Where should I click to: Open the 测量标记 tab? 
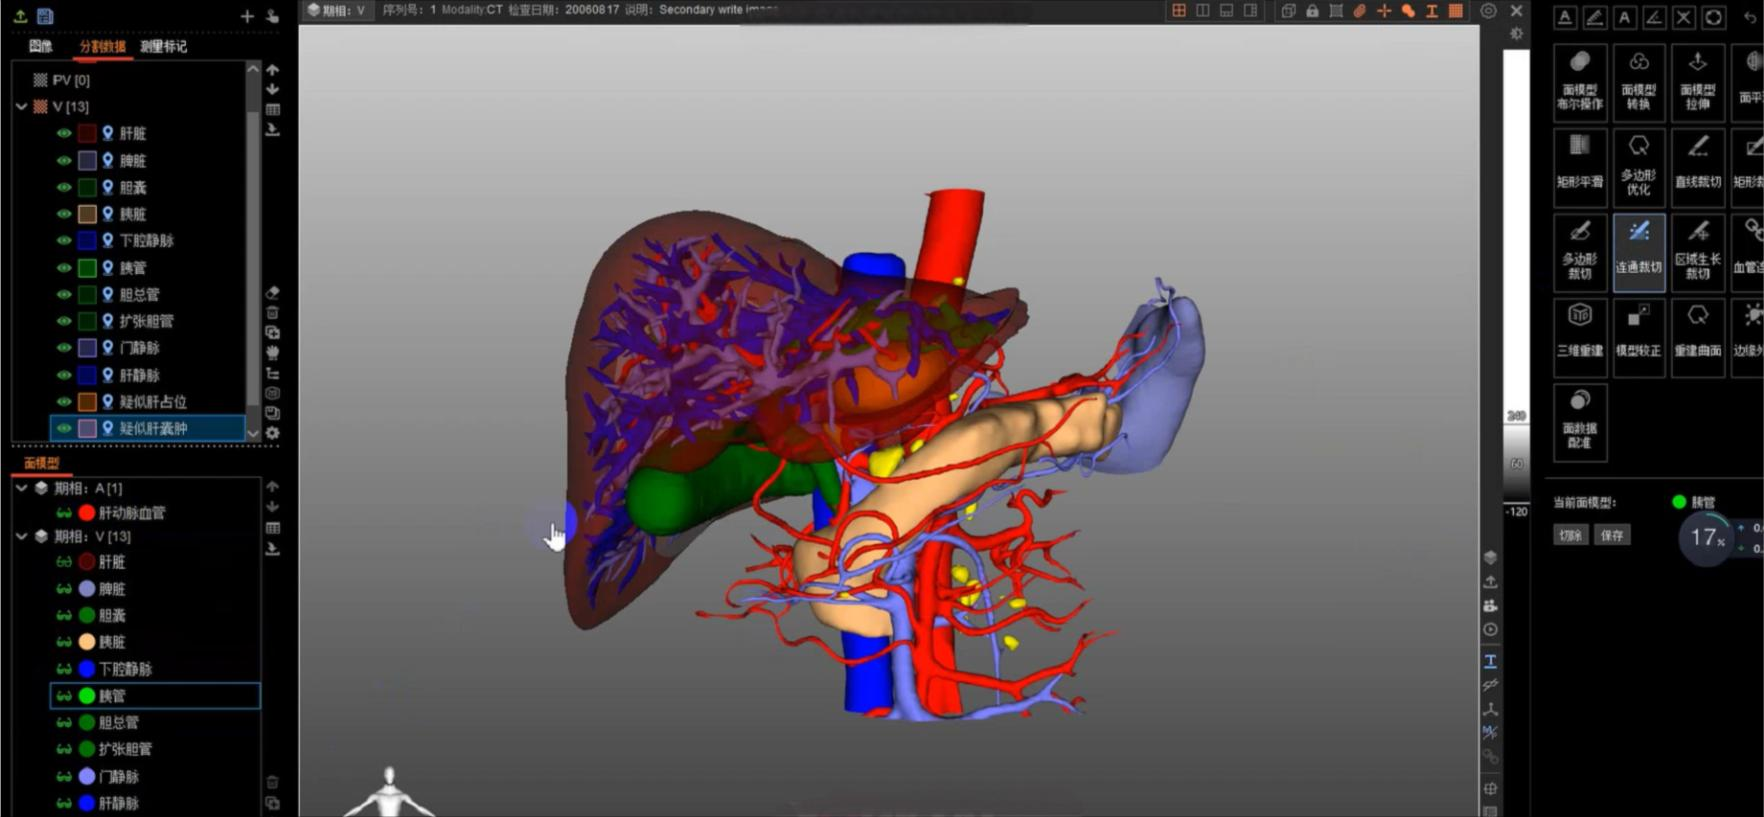163,46
